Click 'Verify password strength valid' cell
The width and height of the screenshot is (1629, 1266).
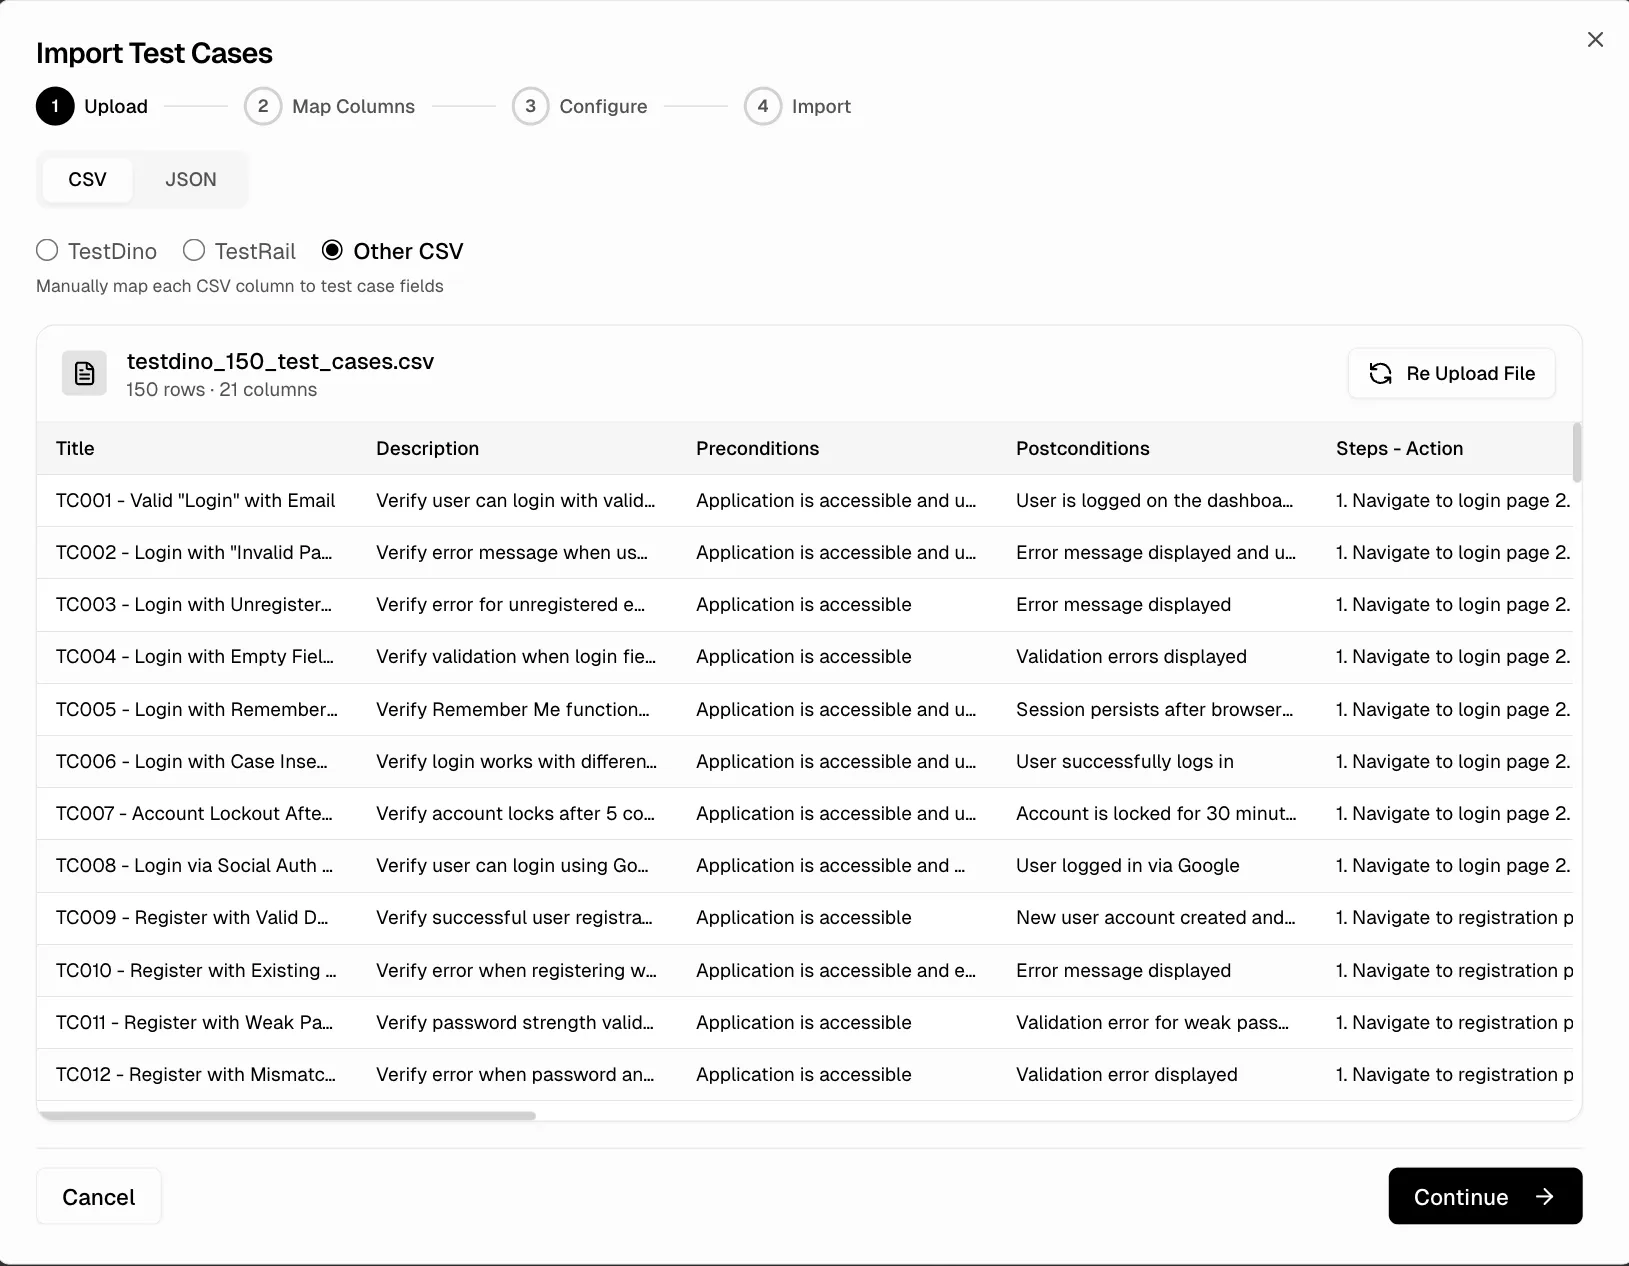[x=515, y=1022]
